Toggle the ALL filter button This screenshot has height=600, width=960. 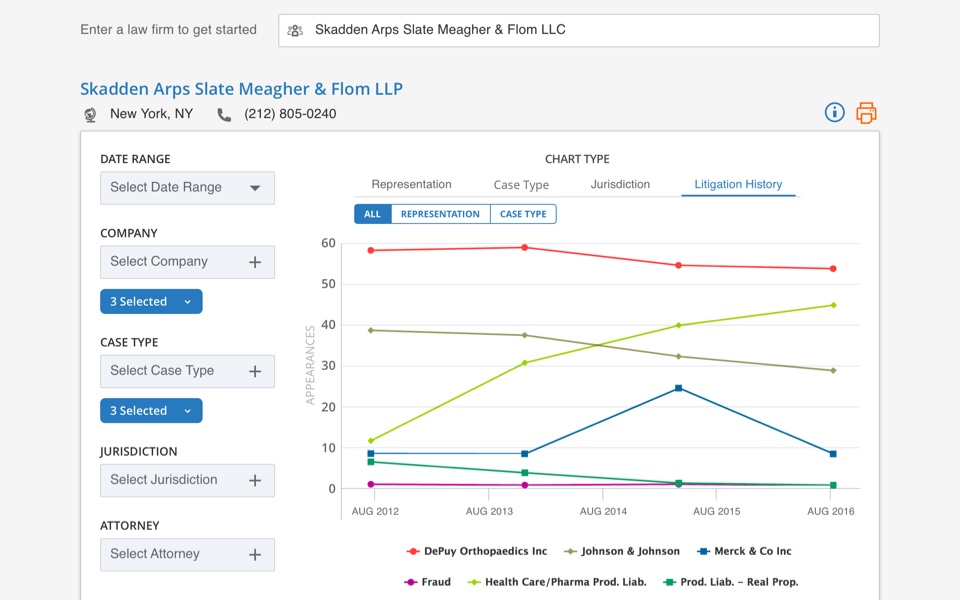(372, 214)
